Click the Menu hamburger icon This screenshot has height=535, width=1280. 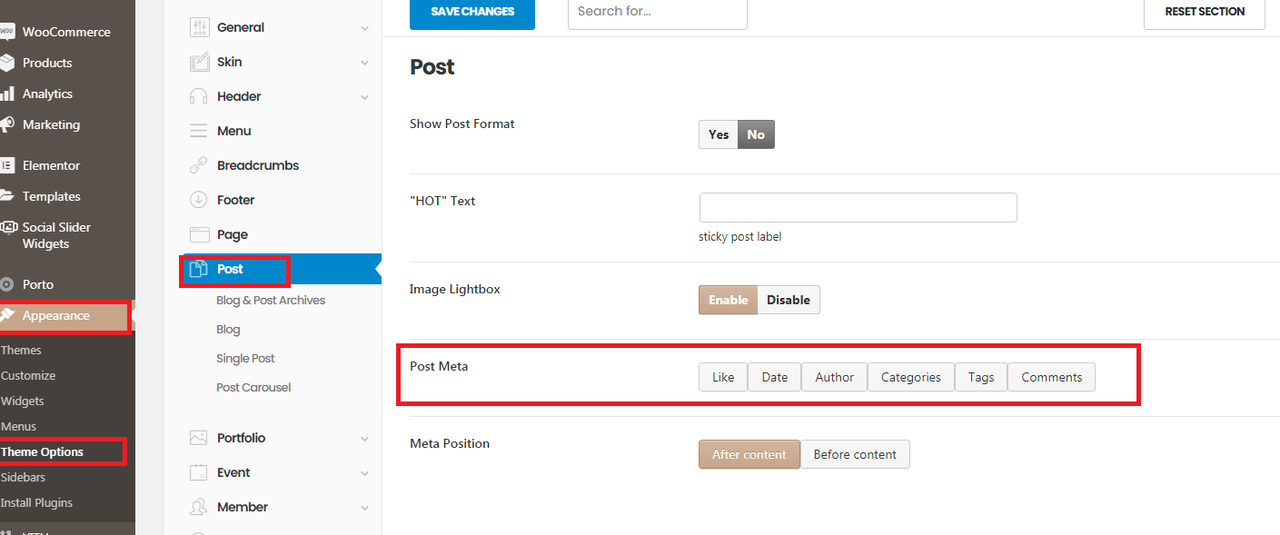(x=199, y=131)
